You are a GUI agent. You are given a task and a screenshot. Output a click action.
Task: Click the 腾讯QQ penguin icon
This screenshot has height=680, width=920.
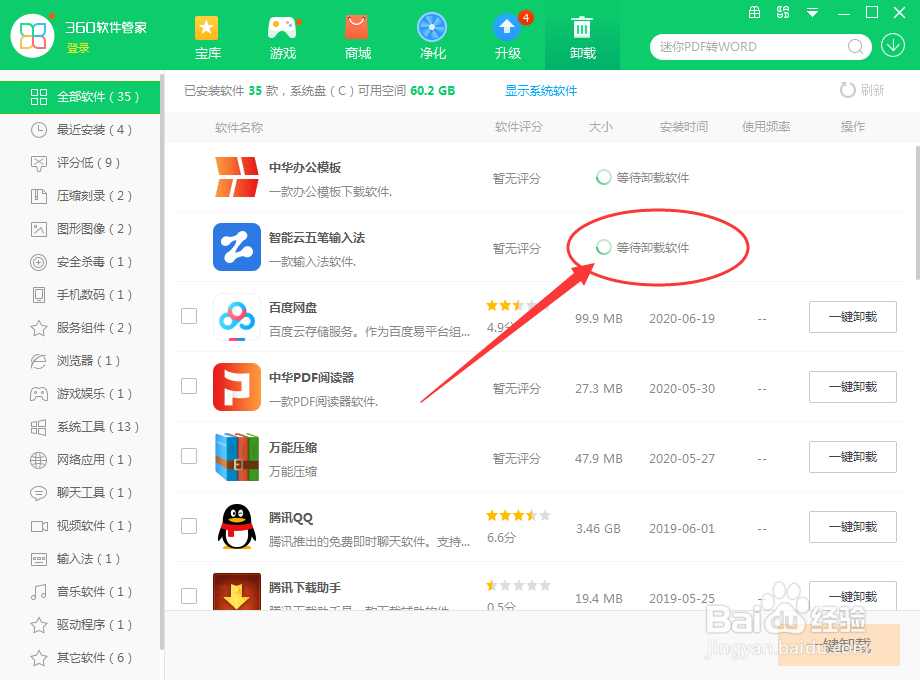(x=236, y=526)
